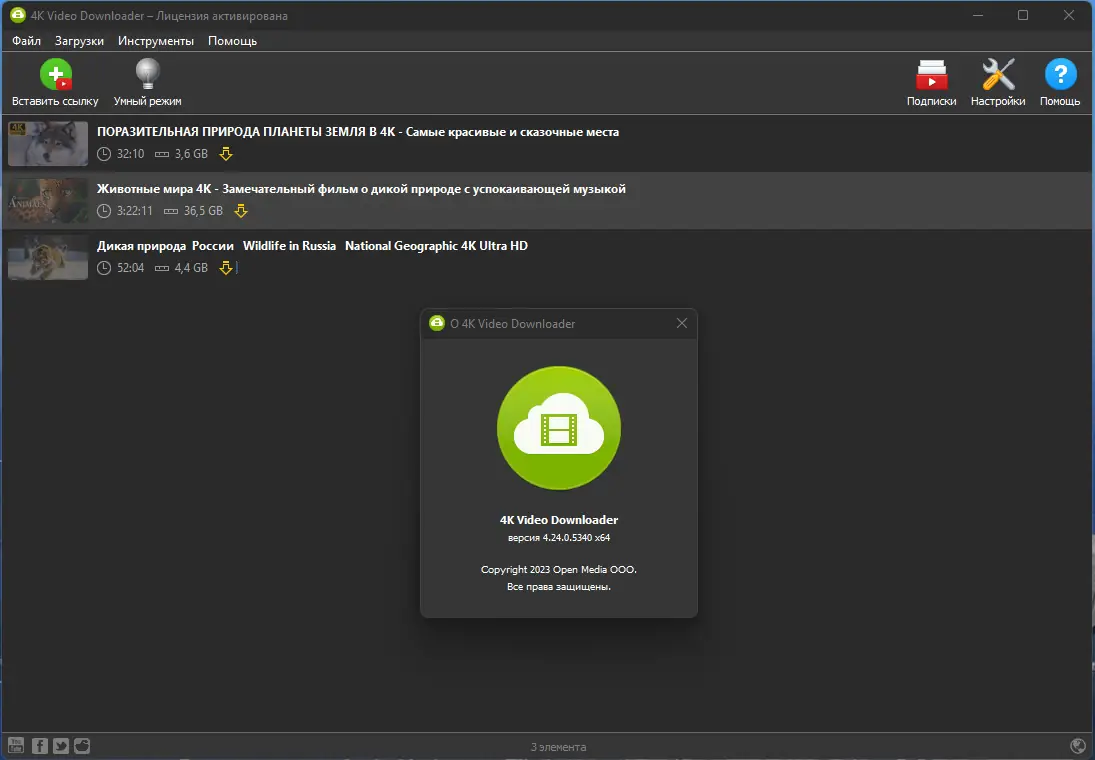Select the wolf thumbnail of first video
Viewport: 1095px width, 760px height.
coord(48,143)
